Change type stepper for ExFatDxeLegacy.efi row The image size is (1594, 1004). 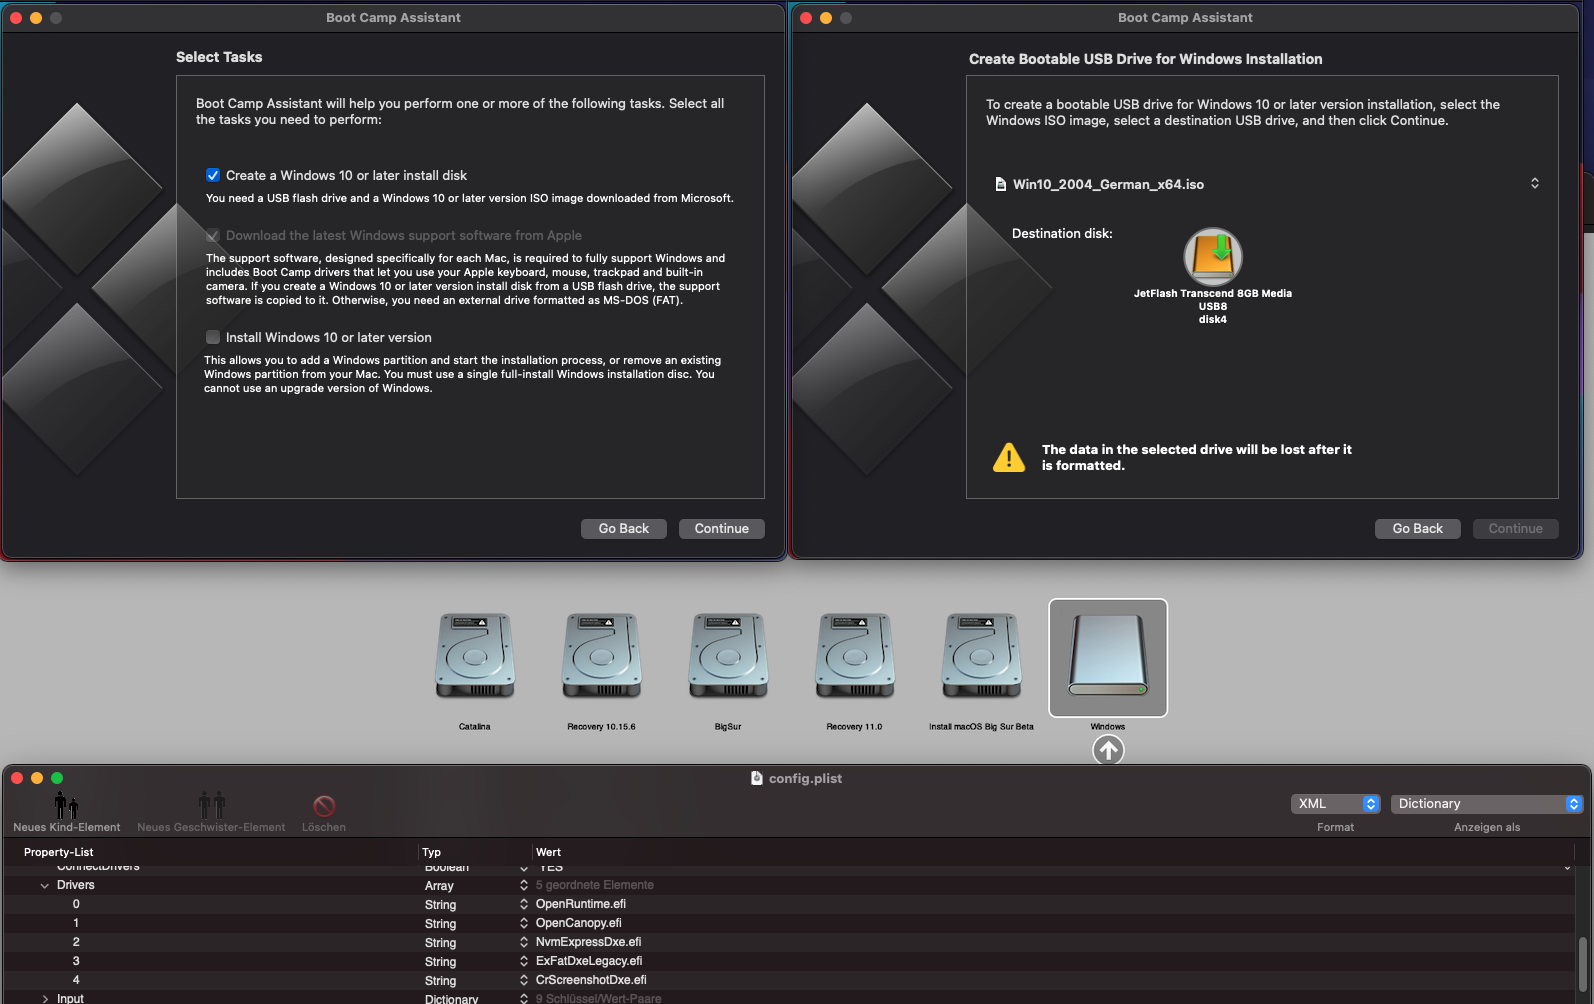pos(523,961)
